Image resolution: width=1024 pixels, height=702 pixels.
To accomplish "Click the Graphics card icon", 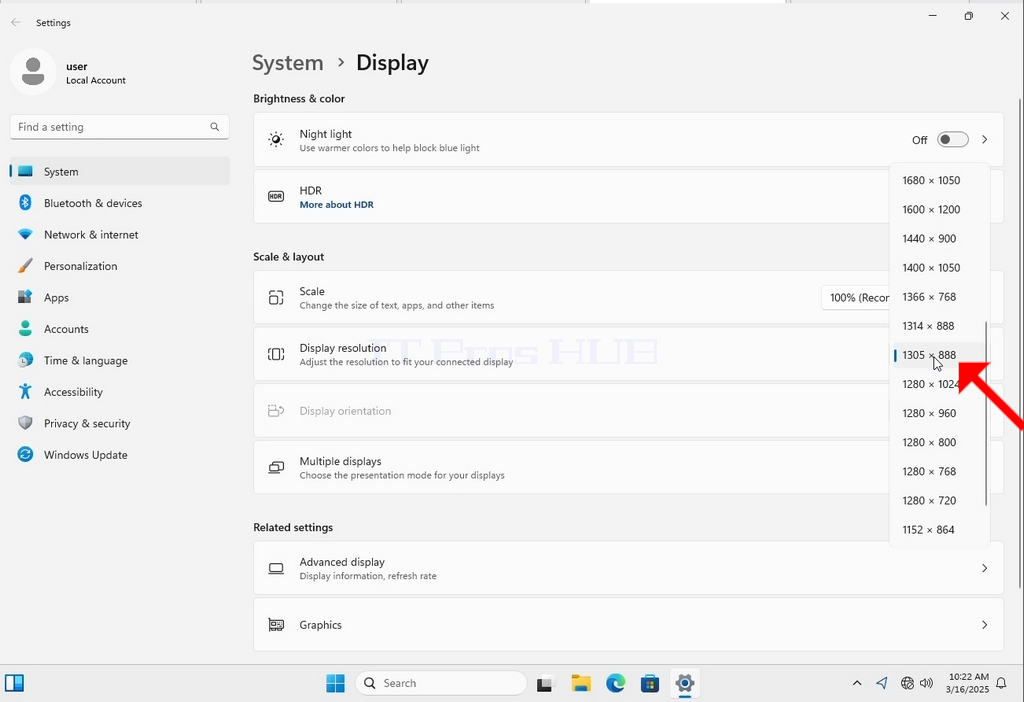I will [x=276, y=625].
